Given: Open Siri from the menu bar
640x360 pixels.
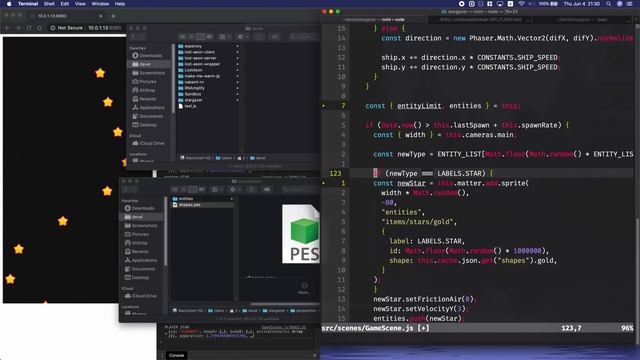Looking at the screenshot, I should [x=620, y=4].
